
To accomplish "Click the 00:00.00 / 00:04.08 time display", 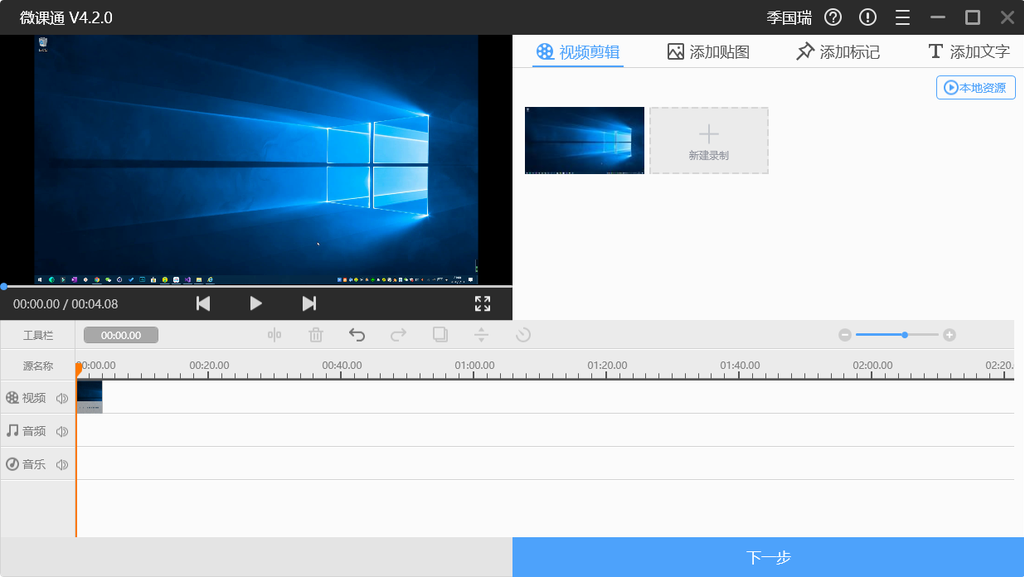I will click(x=65, y=304).
